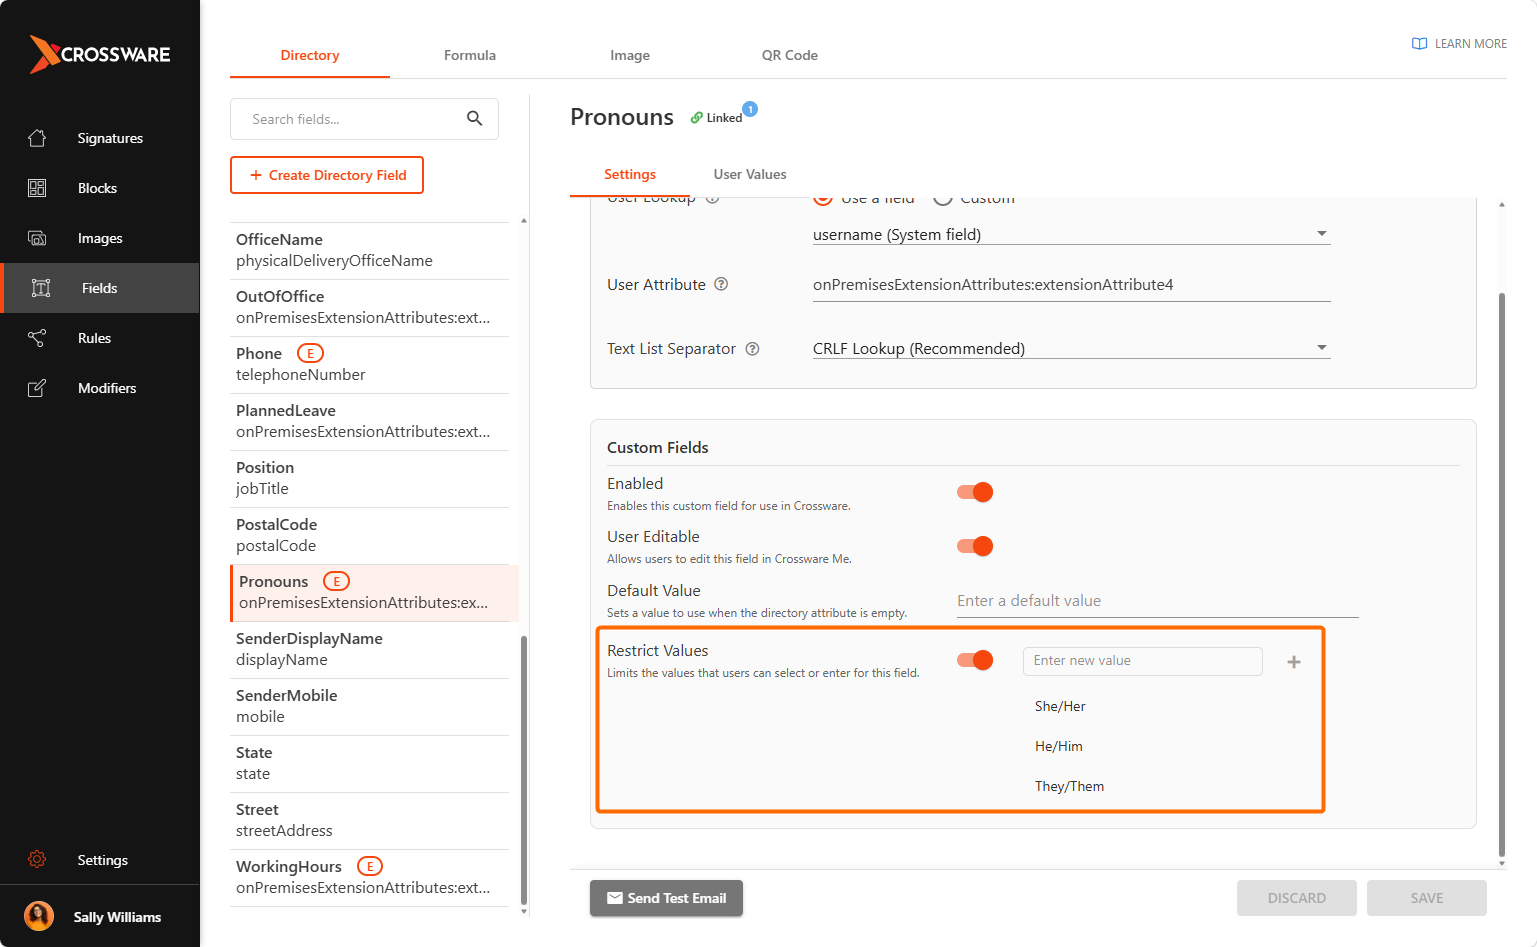1537x947 pixels.
Task: Select the SenderDisplayName field row
Action: 369,650
